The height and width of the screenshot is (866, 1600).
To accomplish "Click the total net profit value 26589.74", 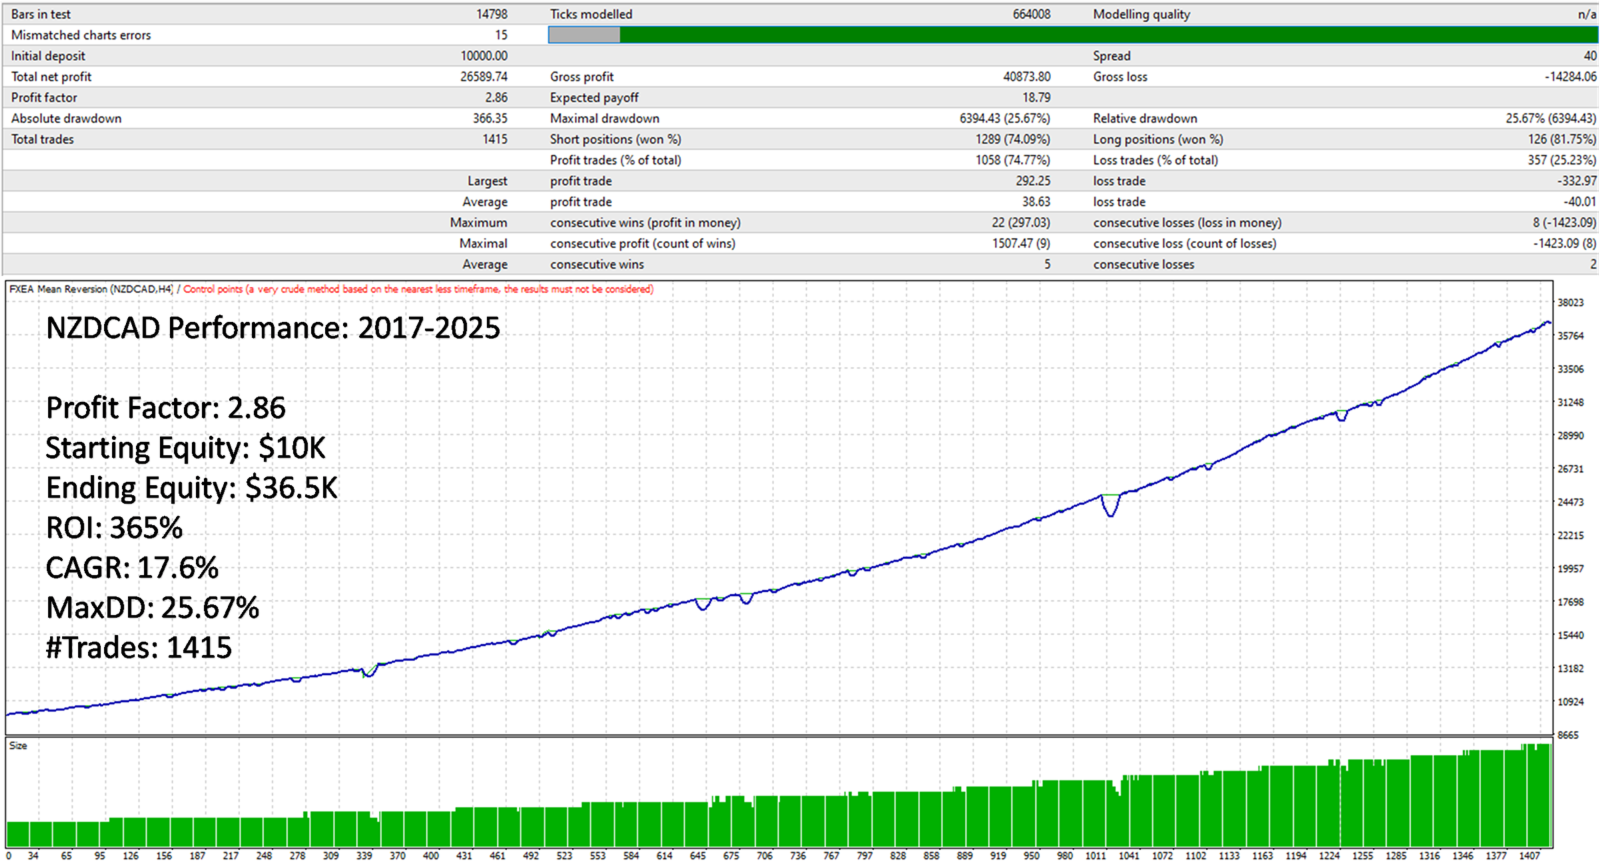I will coord(484,77).
